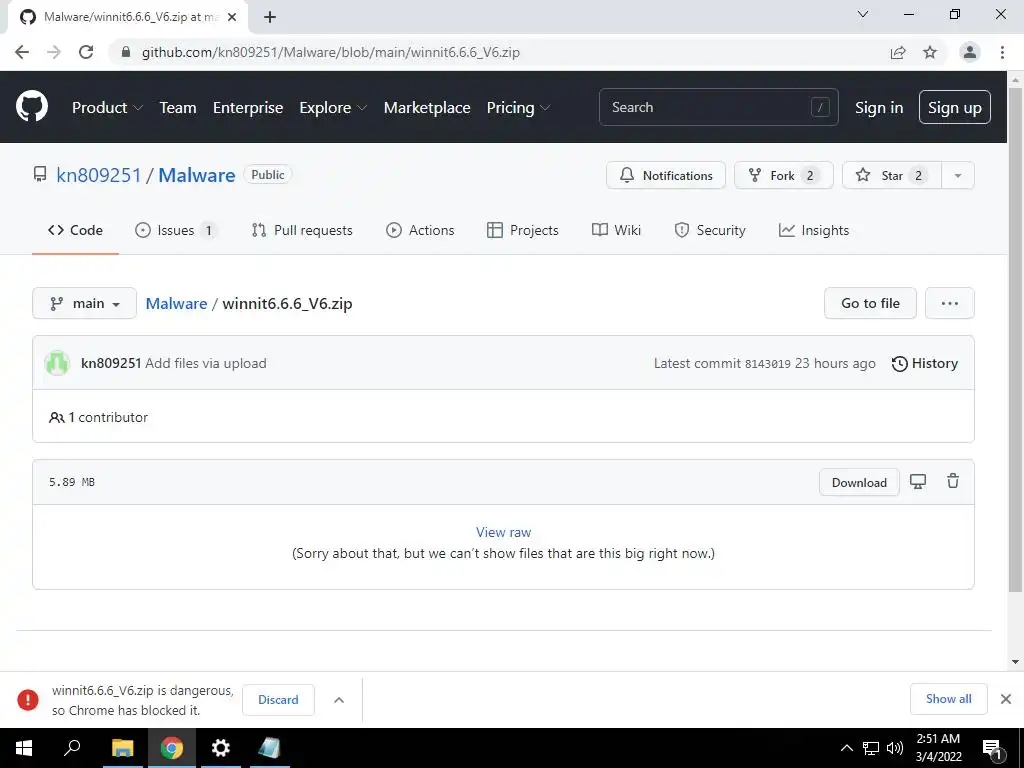Click the Go to file button
Image resolution: width=1024 pixels, height=768 pixels.
870,303
